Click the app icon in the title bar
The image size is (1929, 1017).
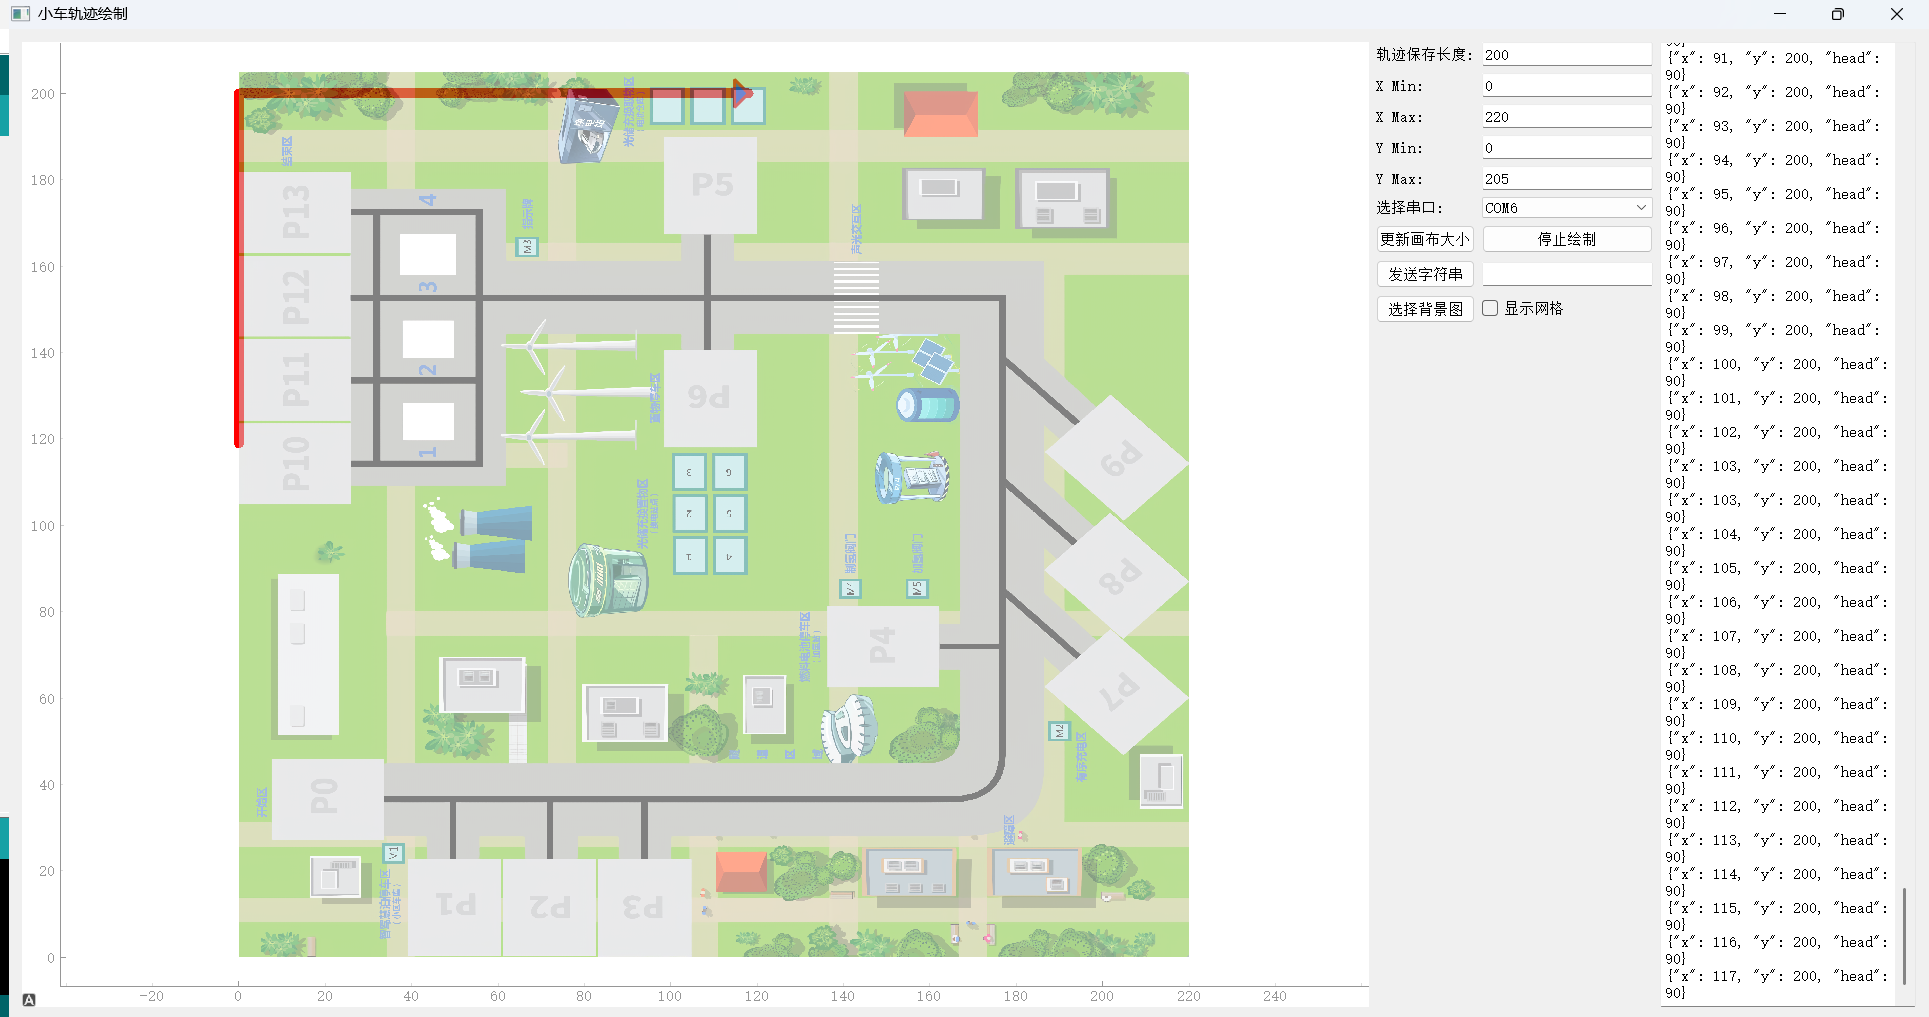(20, 14)
